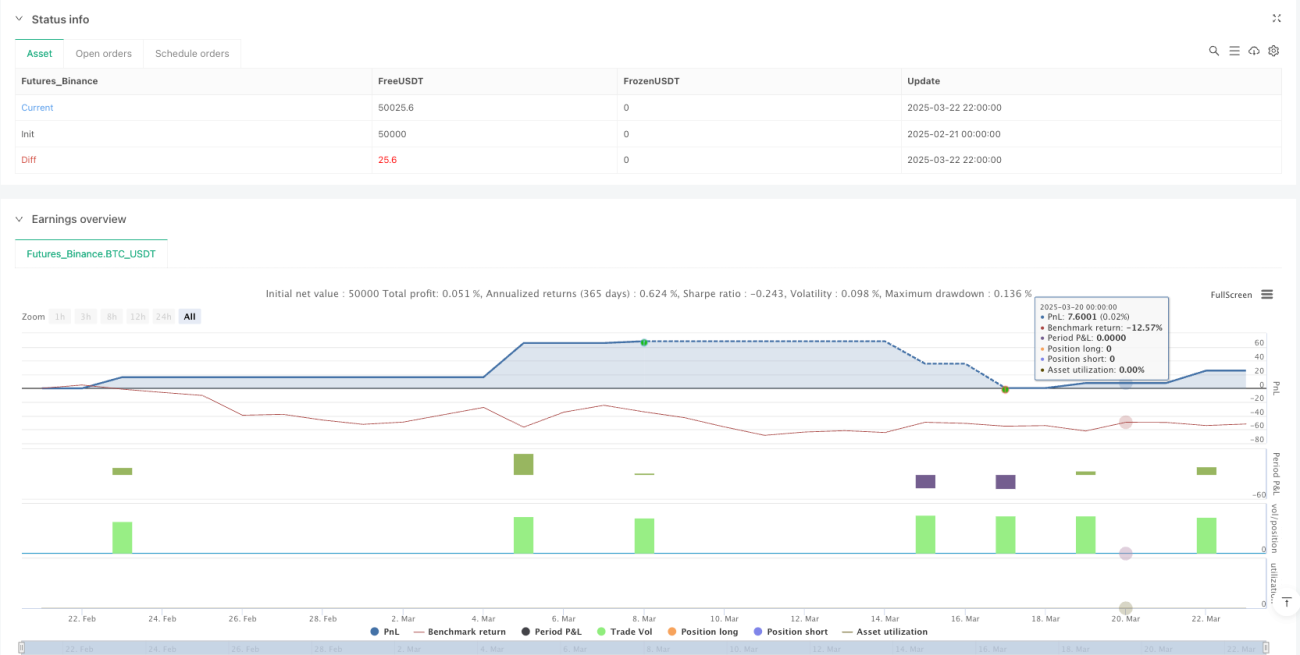
Task: Open the table settings gear icon
Action: 1274,51
